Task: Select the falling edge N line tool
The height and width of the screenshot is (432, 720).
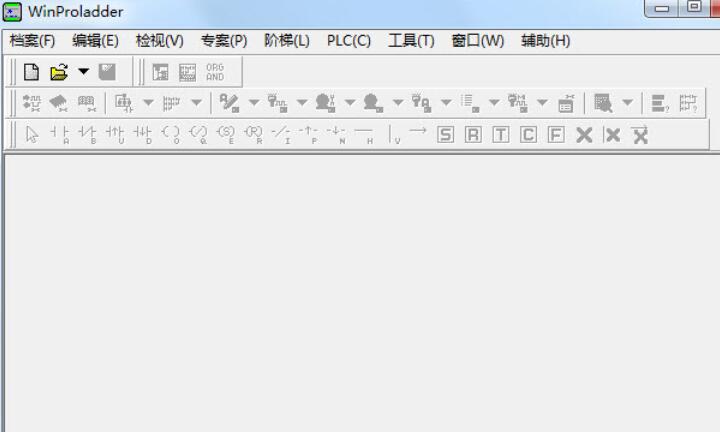Action: click(x=336, y=135)
